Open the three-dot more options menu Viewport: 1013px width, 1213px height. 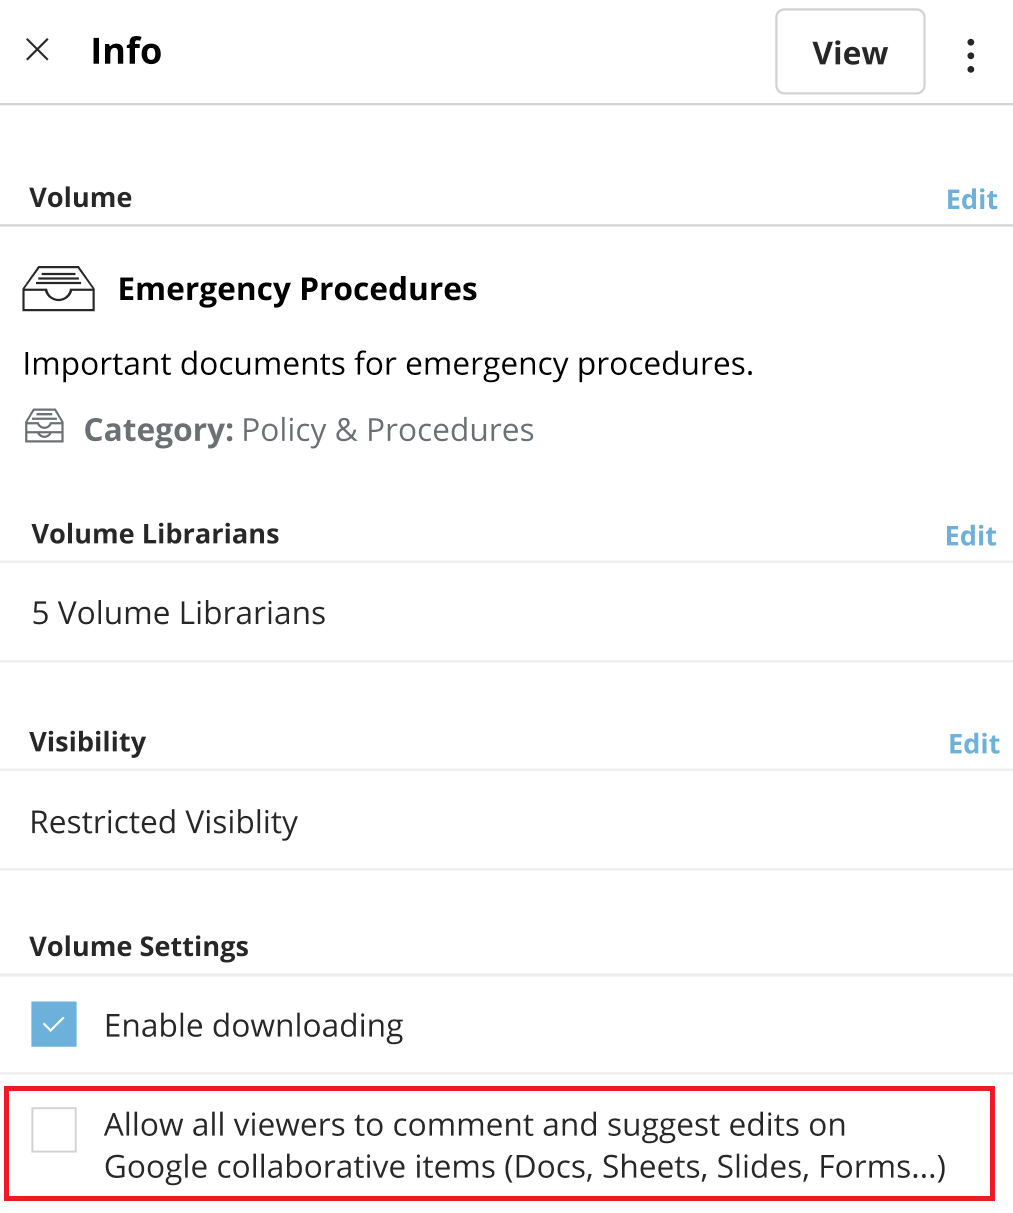(970, 56)
